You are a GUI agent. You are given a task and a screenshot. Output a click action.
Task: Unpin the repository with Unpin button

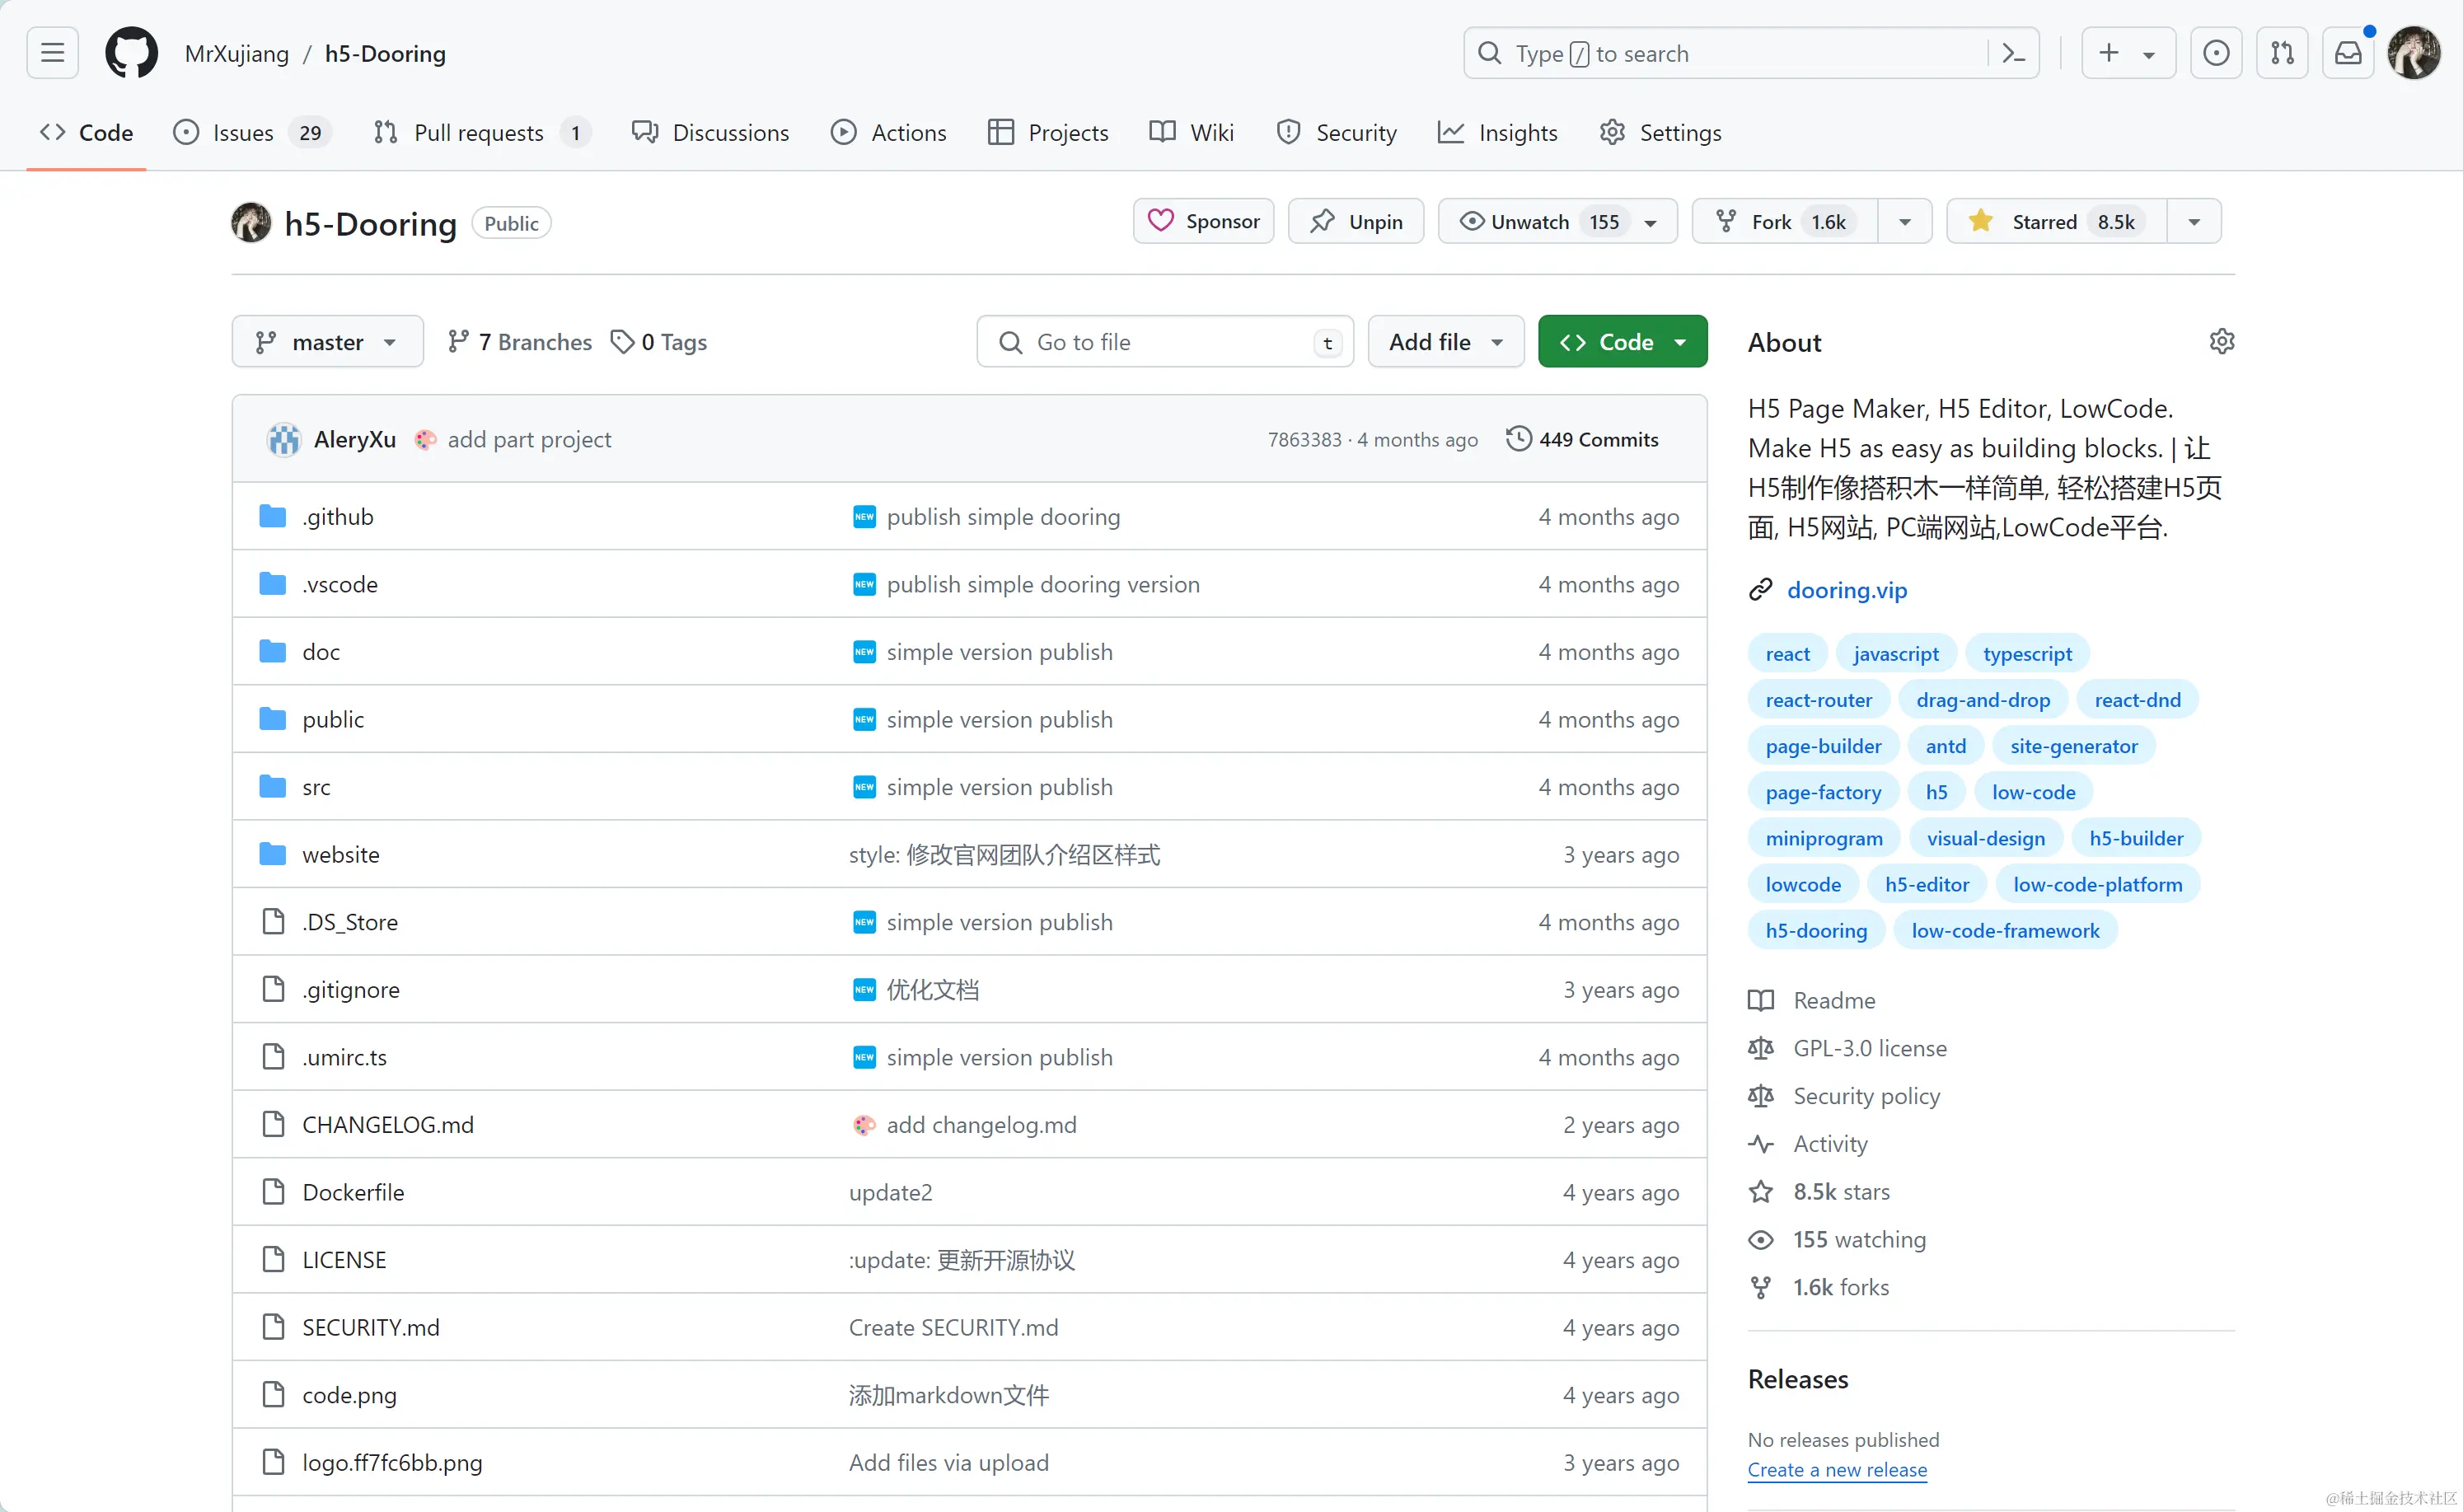(1355, 221)
